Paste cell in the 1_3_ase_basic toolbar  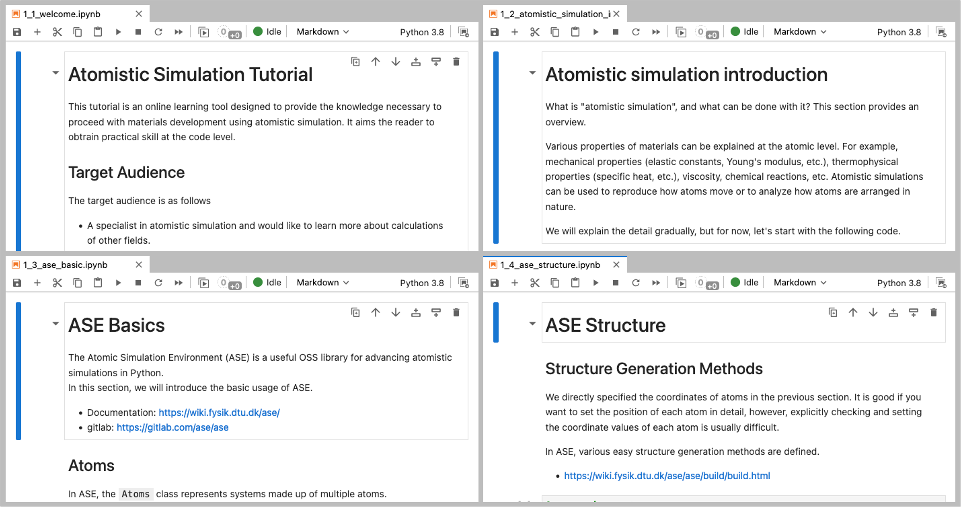98,283
